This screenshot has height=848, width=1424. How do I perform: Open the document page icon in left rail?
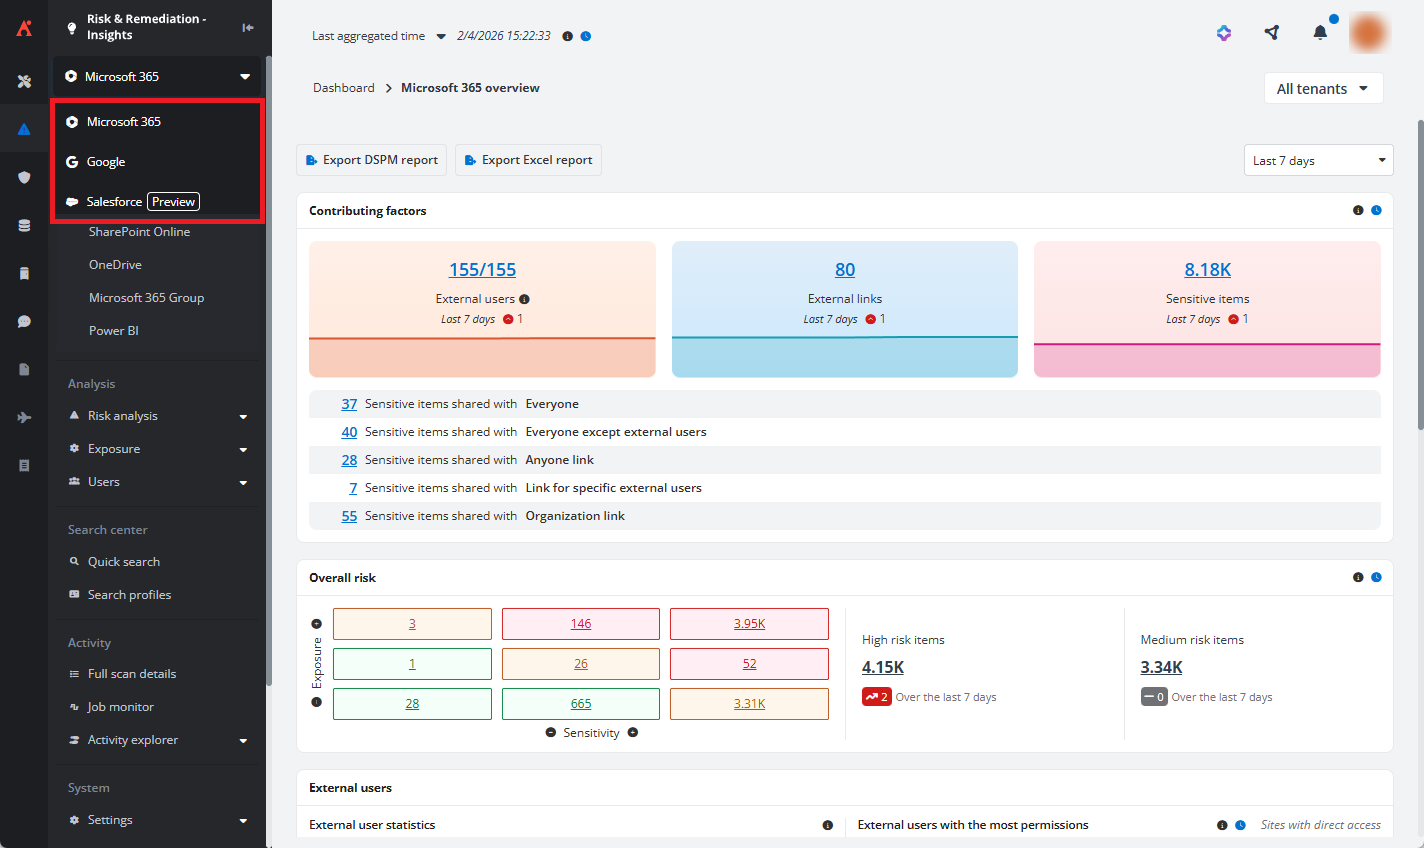[x=24, y=369]
